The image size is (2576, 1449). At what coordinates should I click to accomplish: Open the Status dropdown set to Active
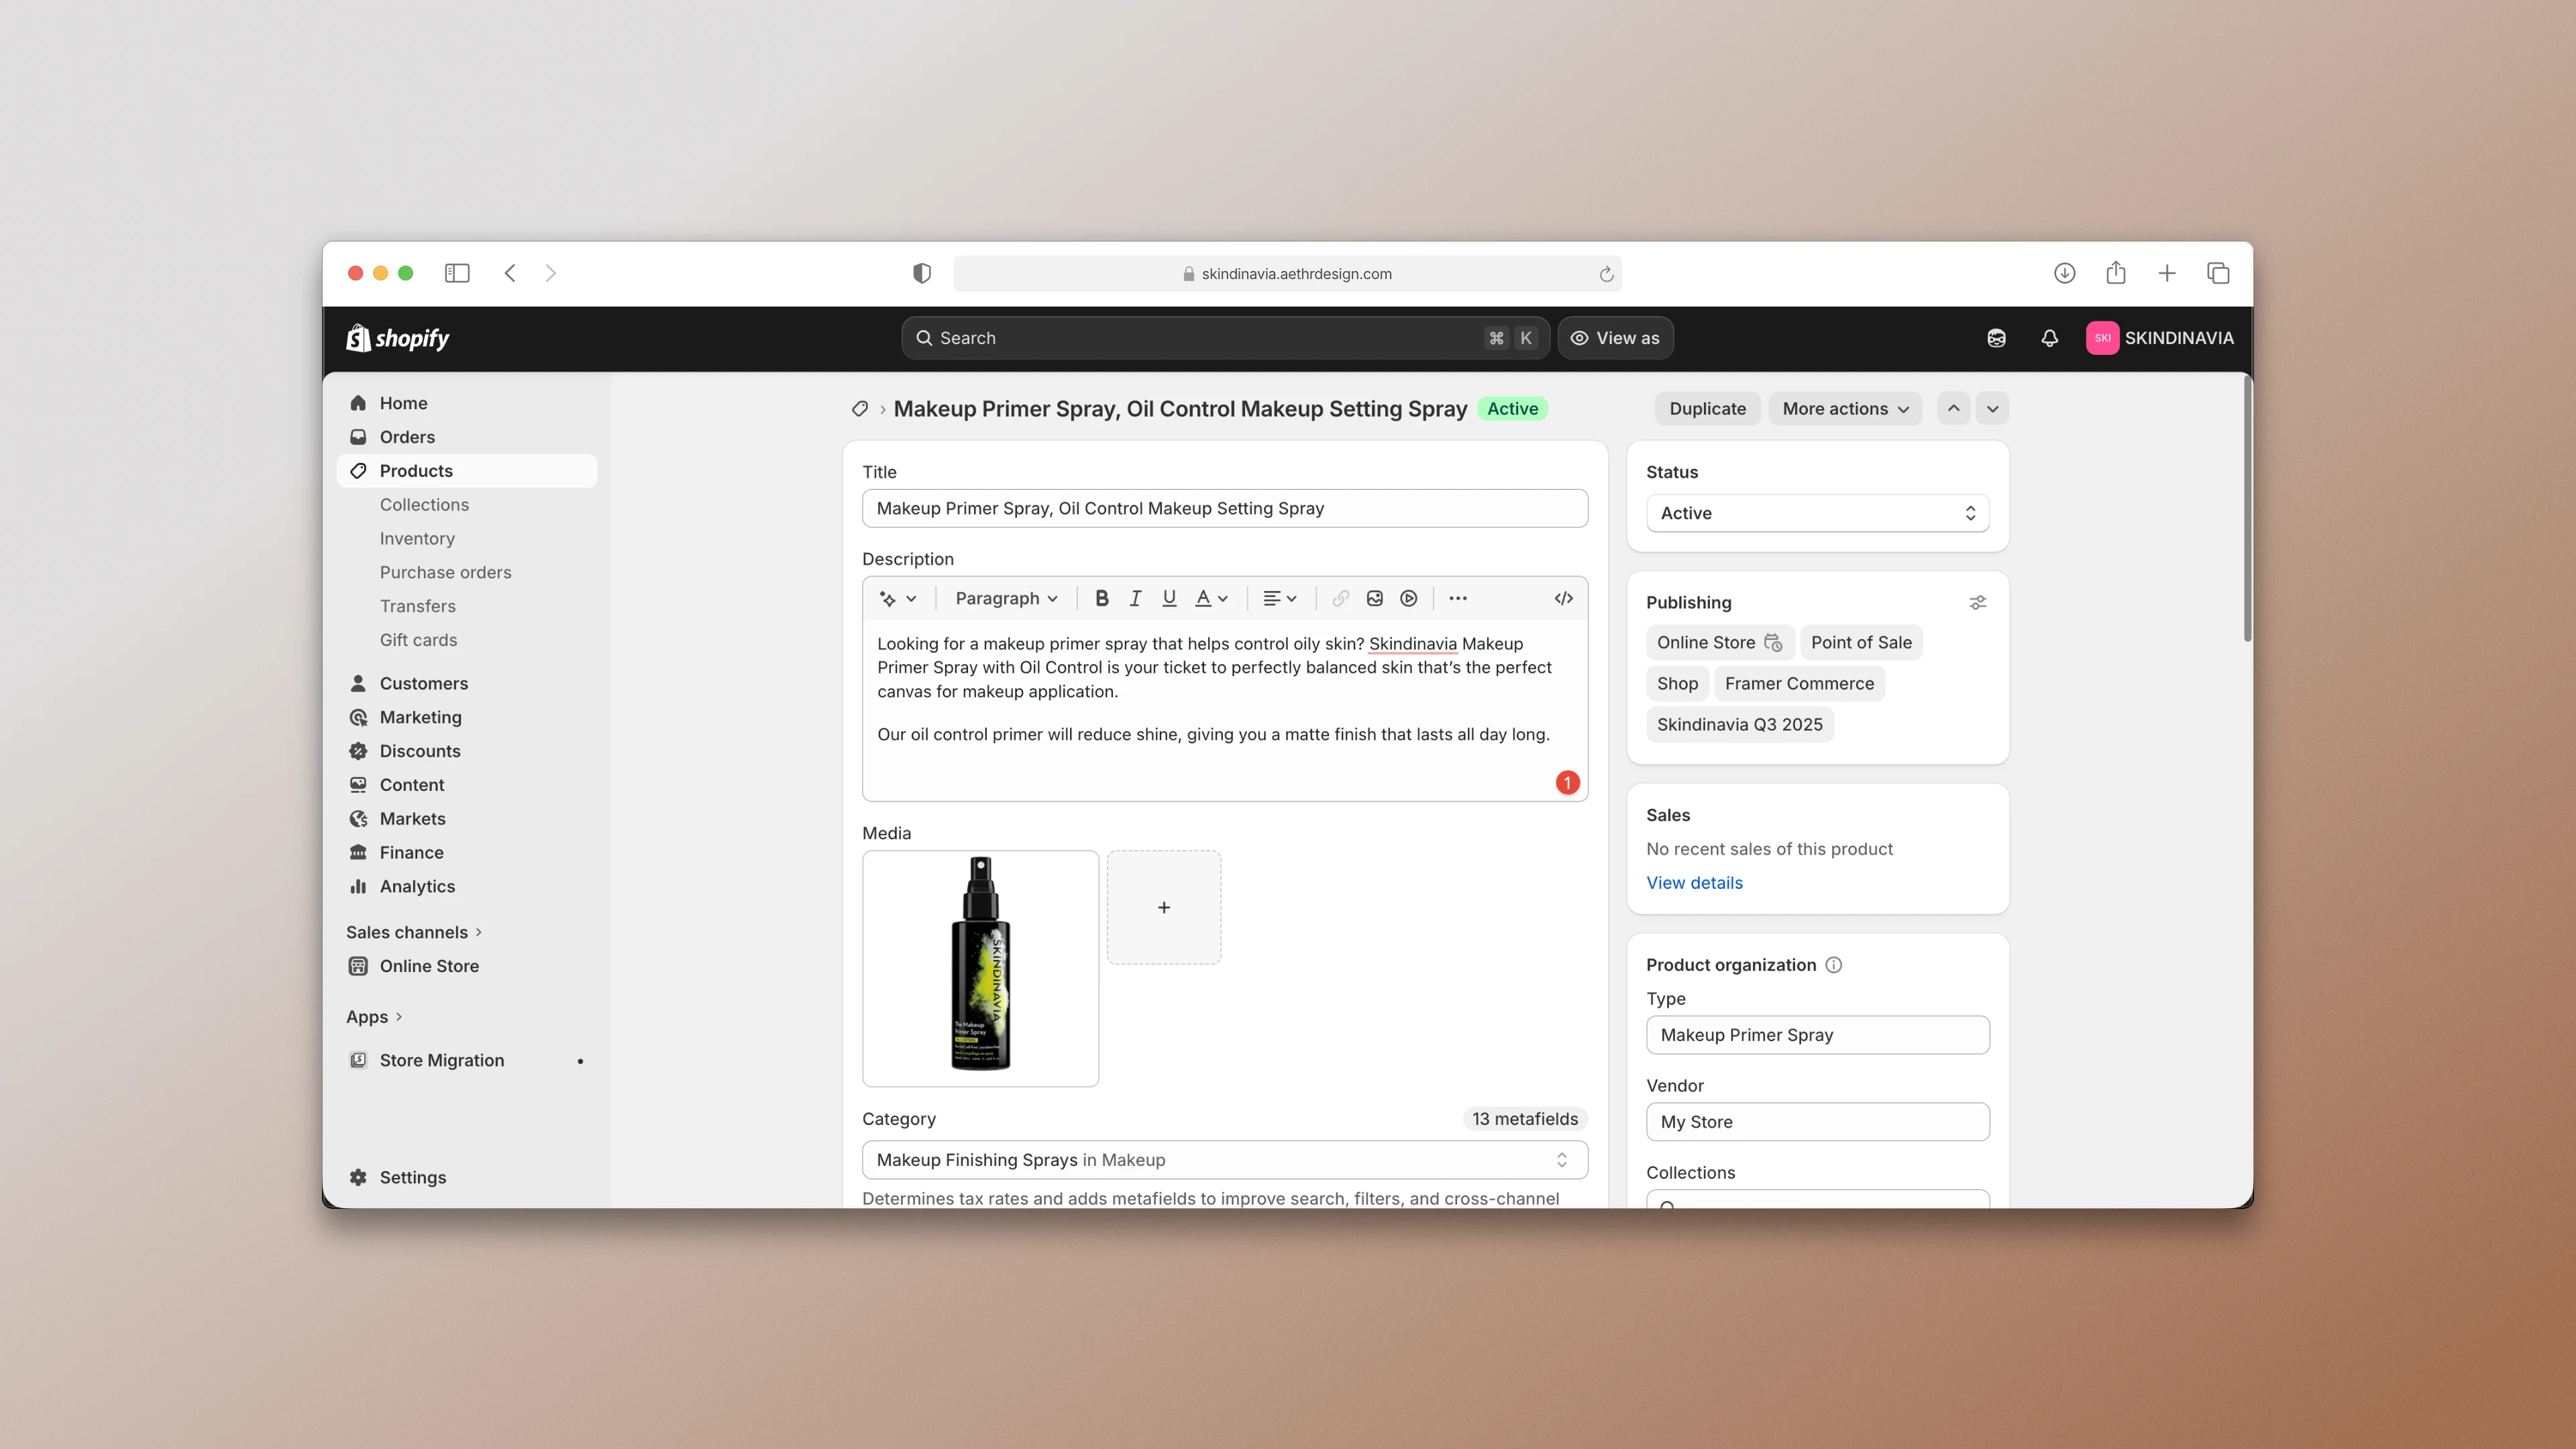[x=1817, y=513]
